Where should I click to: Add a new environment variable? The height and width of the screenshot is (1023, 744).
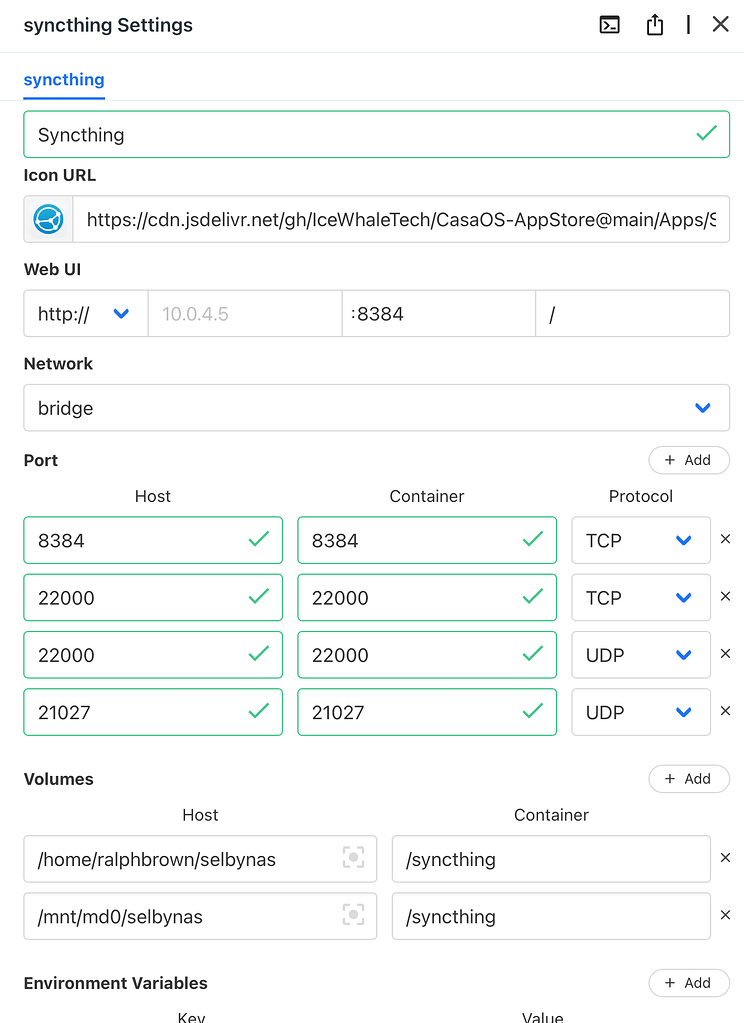pyautogui.click(x=688, y=983)
